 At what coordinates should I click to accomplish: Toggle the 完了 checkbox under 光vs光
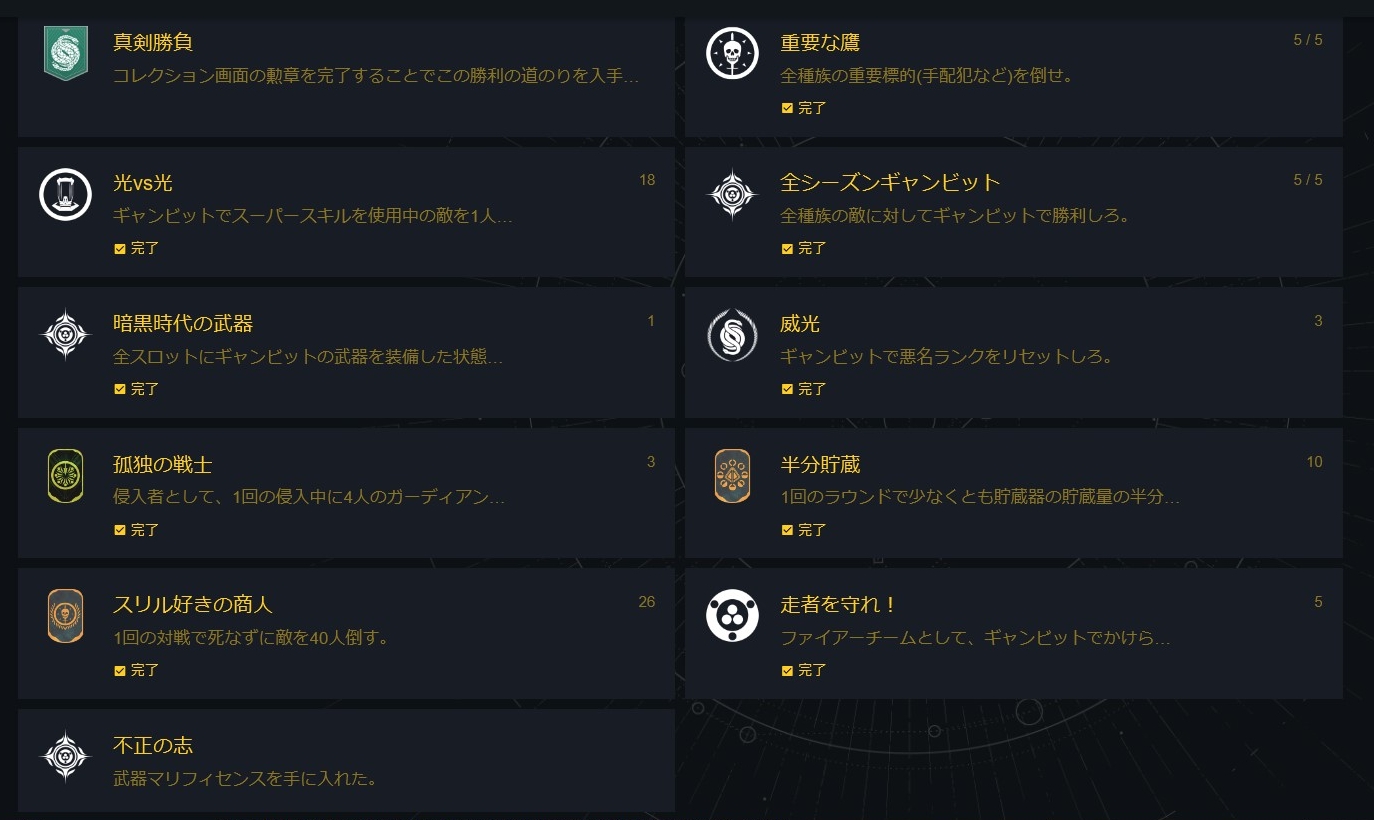point(120,249)
